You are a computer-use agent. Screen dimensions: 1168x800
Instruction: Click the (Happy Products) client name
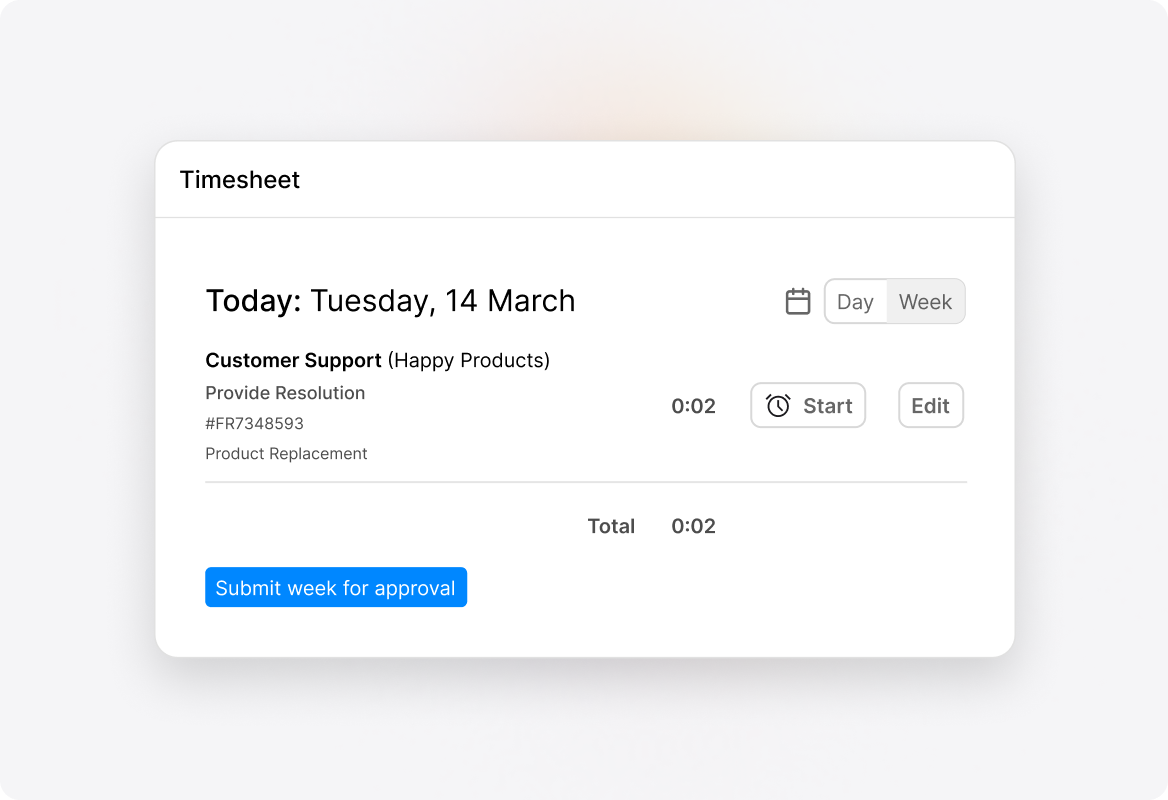tap(469, 360)
